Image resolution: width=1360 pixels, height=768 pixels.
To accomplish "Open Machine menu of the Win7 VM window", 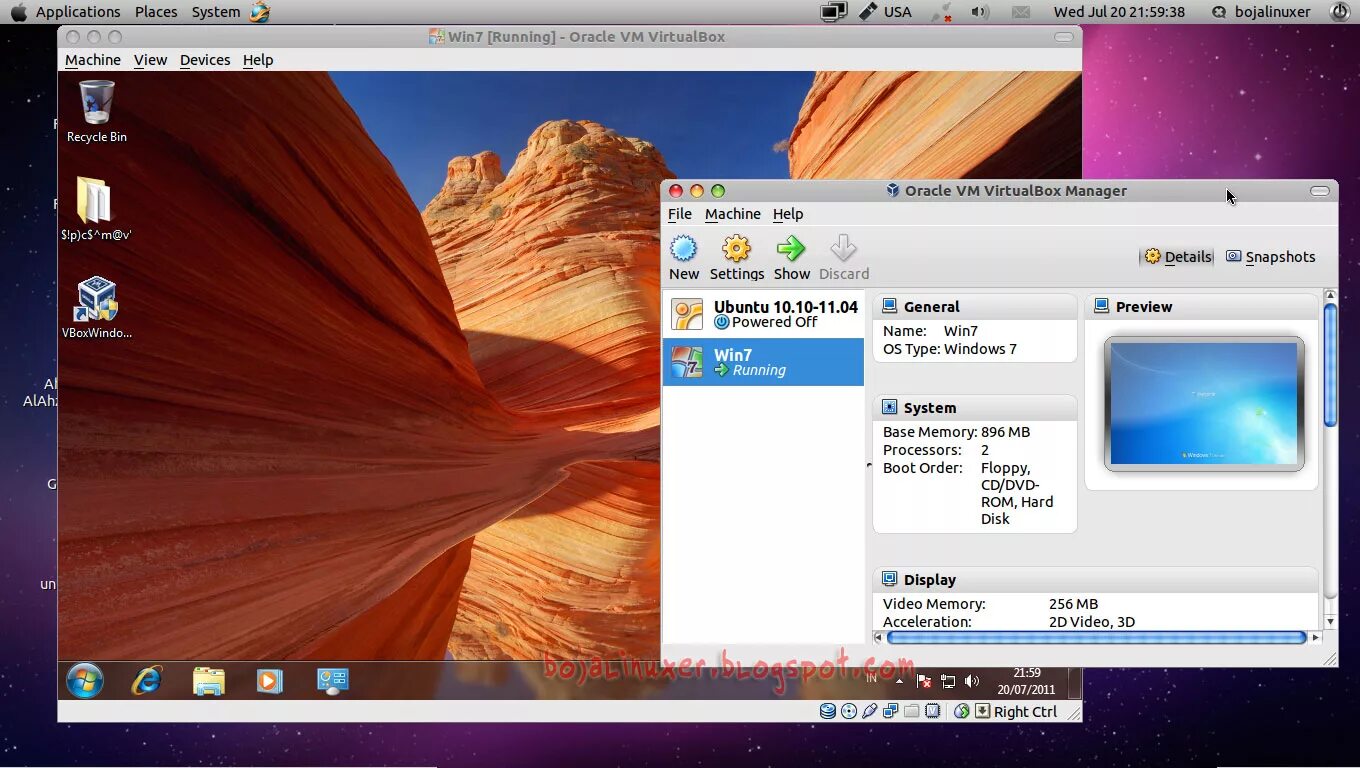I will (x=93, y=60).
